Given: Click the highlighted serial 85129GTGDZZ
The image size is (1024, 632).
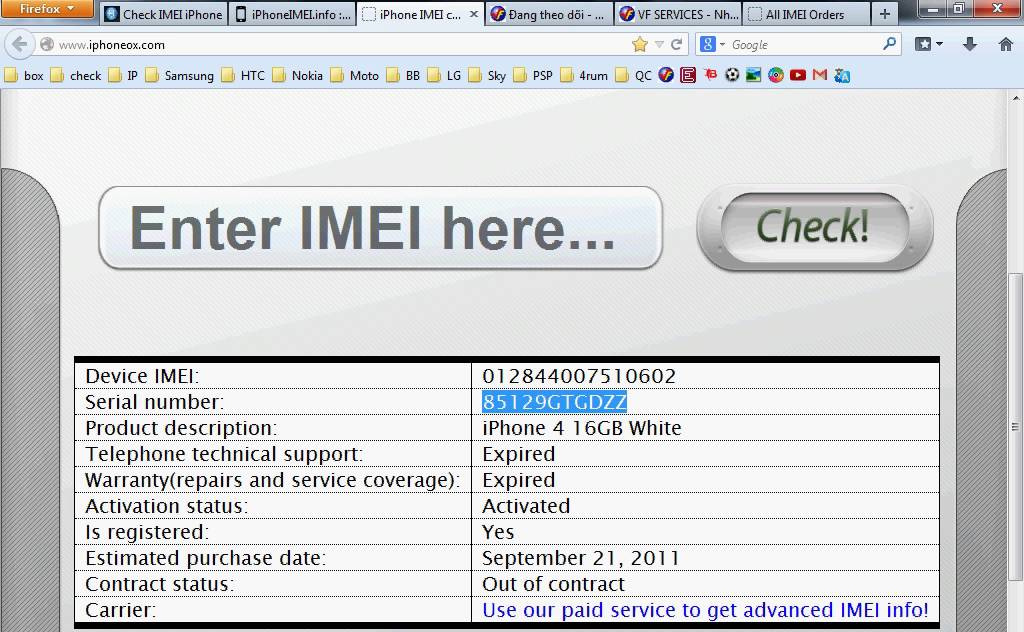Looking at the screenshot, I should (554, 402).
